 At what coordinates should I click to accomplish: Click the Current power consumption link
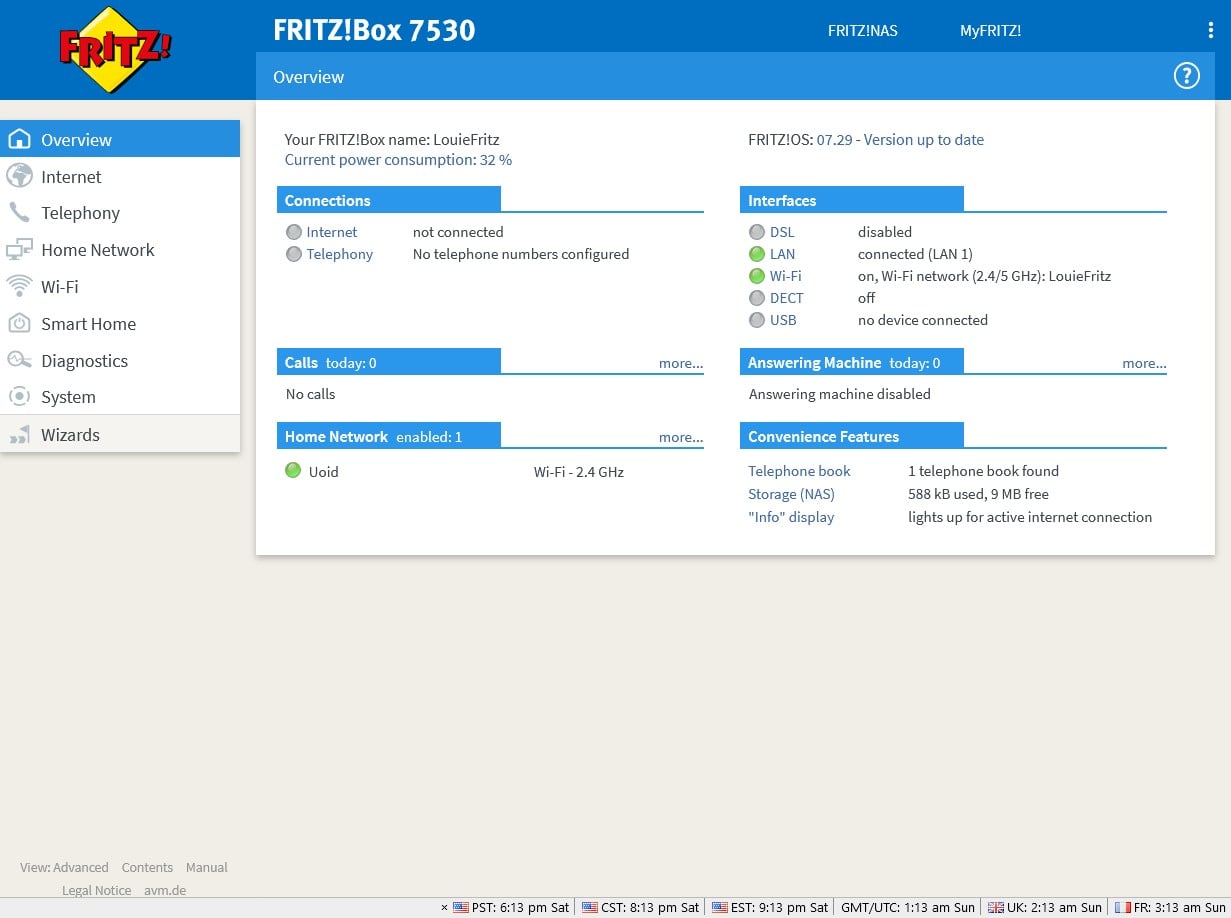[398, 160]
